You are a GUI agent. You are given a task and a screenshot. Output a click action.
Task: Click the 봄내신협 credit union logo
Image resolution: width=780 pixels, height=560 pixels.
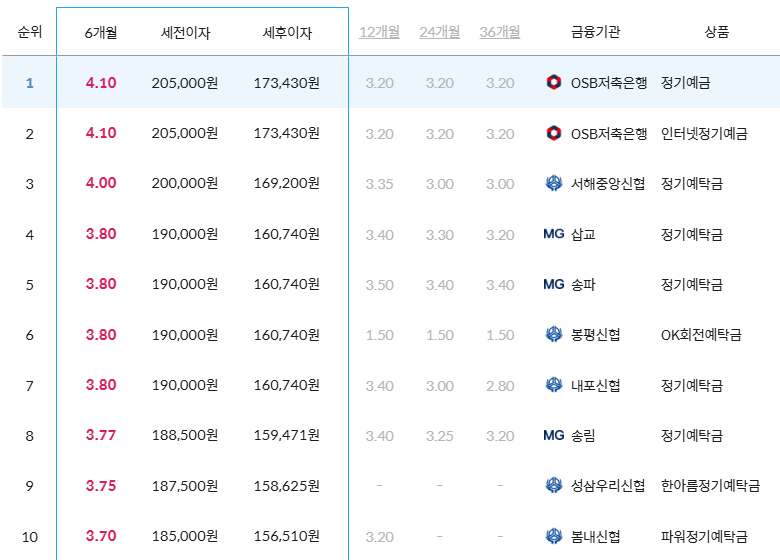(554, 536)
